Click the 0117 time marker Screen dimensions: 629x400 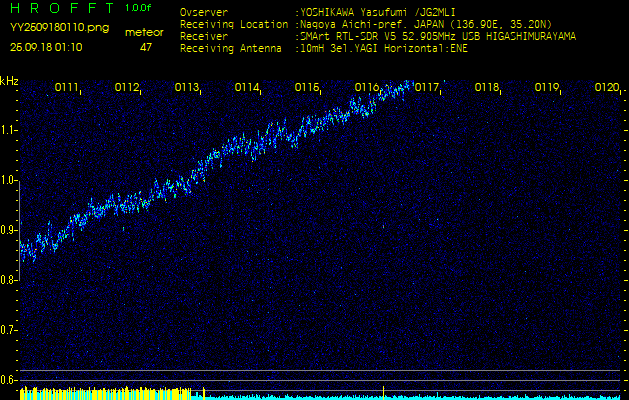[x=427, y=88]
